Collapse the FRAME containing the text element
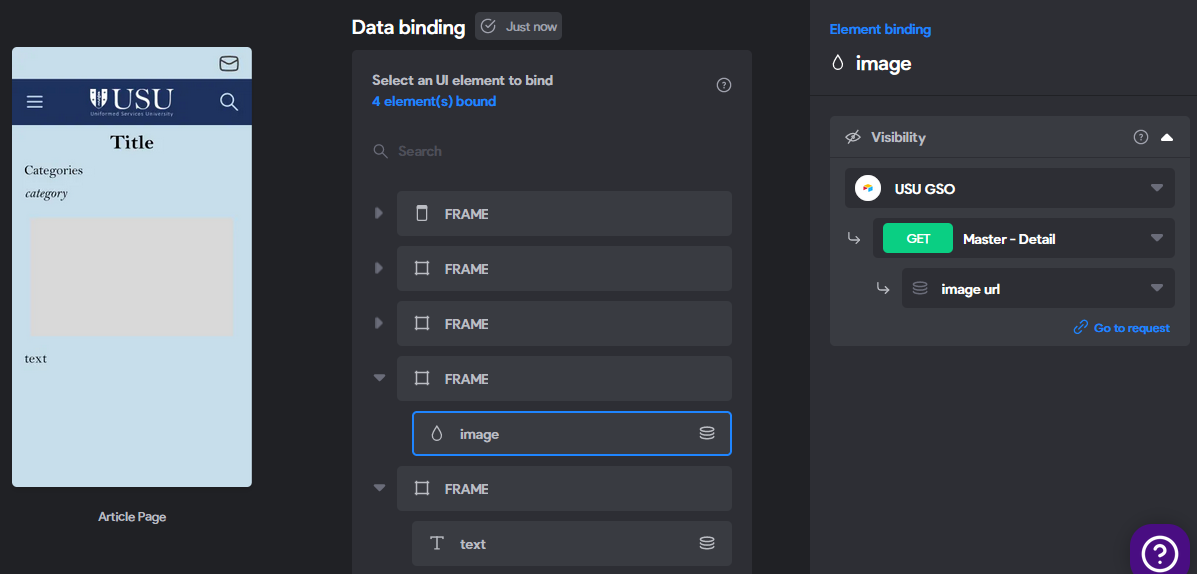Image resolution: width=1197 pixels, height=574 pixels. click(x=379, y=487)
